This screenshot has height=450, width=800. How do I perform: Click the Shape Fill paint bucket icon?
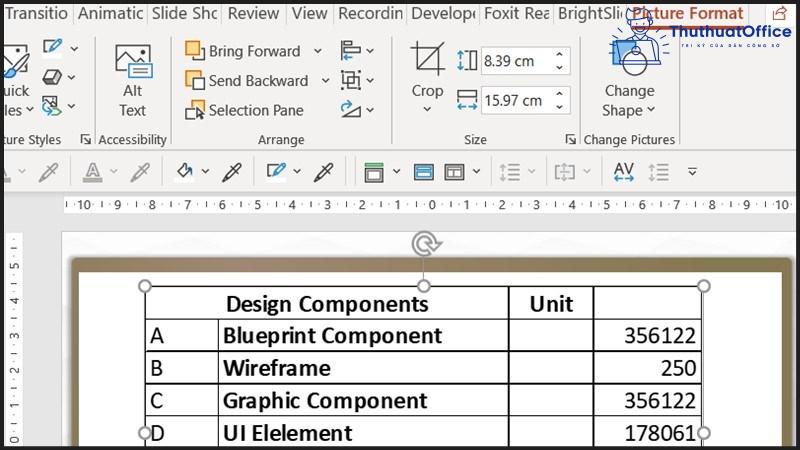pyautogui.click(x=185, y=171)
